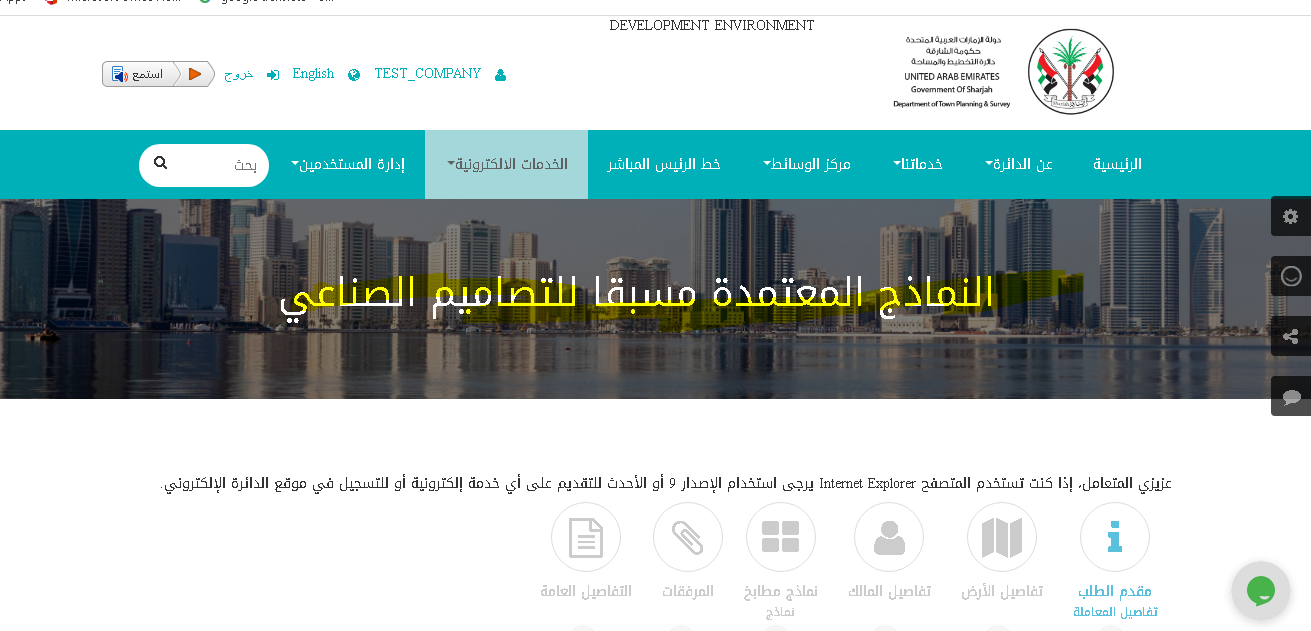Open the الرئيسية home menu
Image resolution: width=1311 pixels, height=631 pixels.
point(1117,164)
